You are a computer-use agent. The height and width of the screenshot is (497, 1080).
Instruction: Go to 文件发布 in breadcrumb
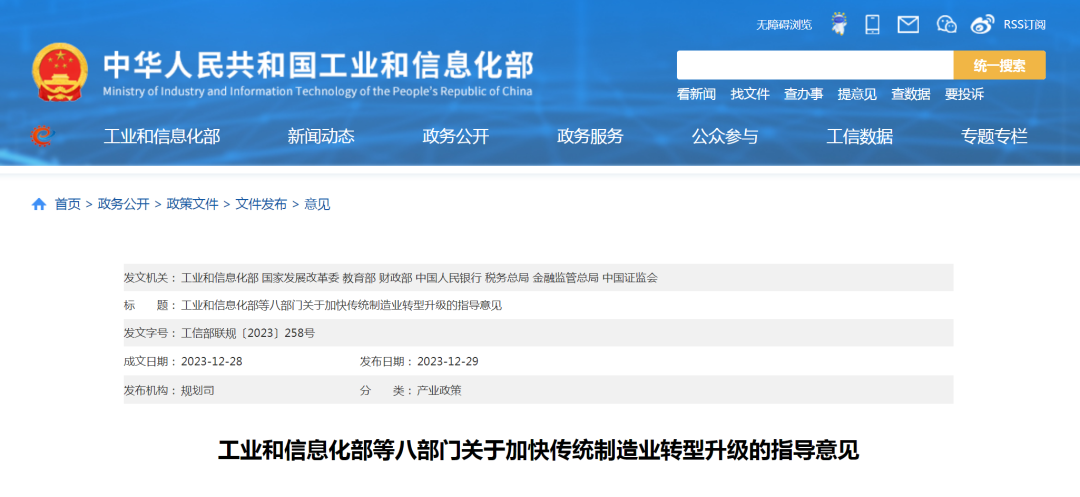click(261, 204)
